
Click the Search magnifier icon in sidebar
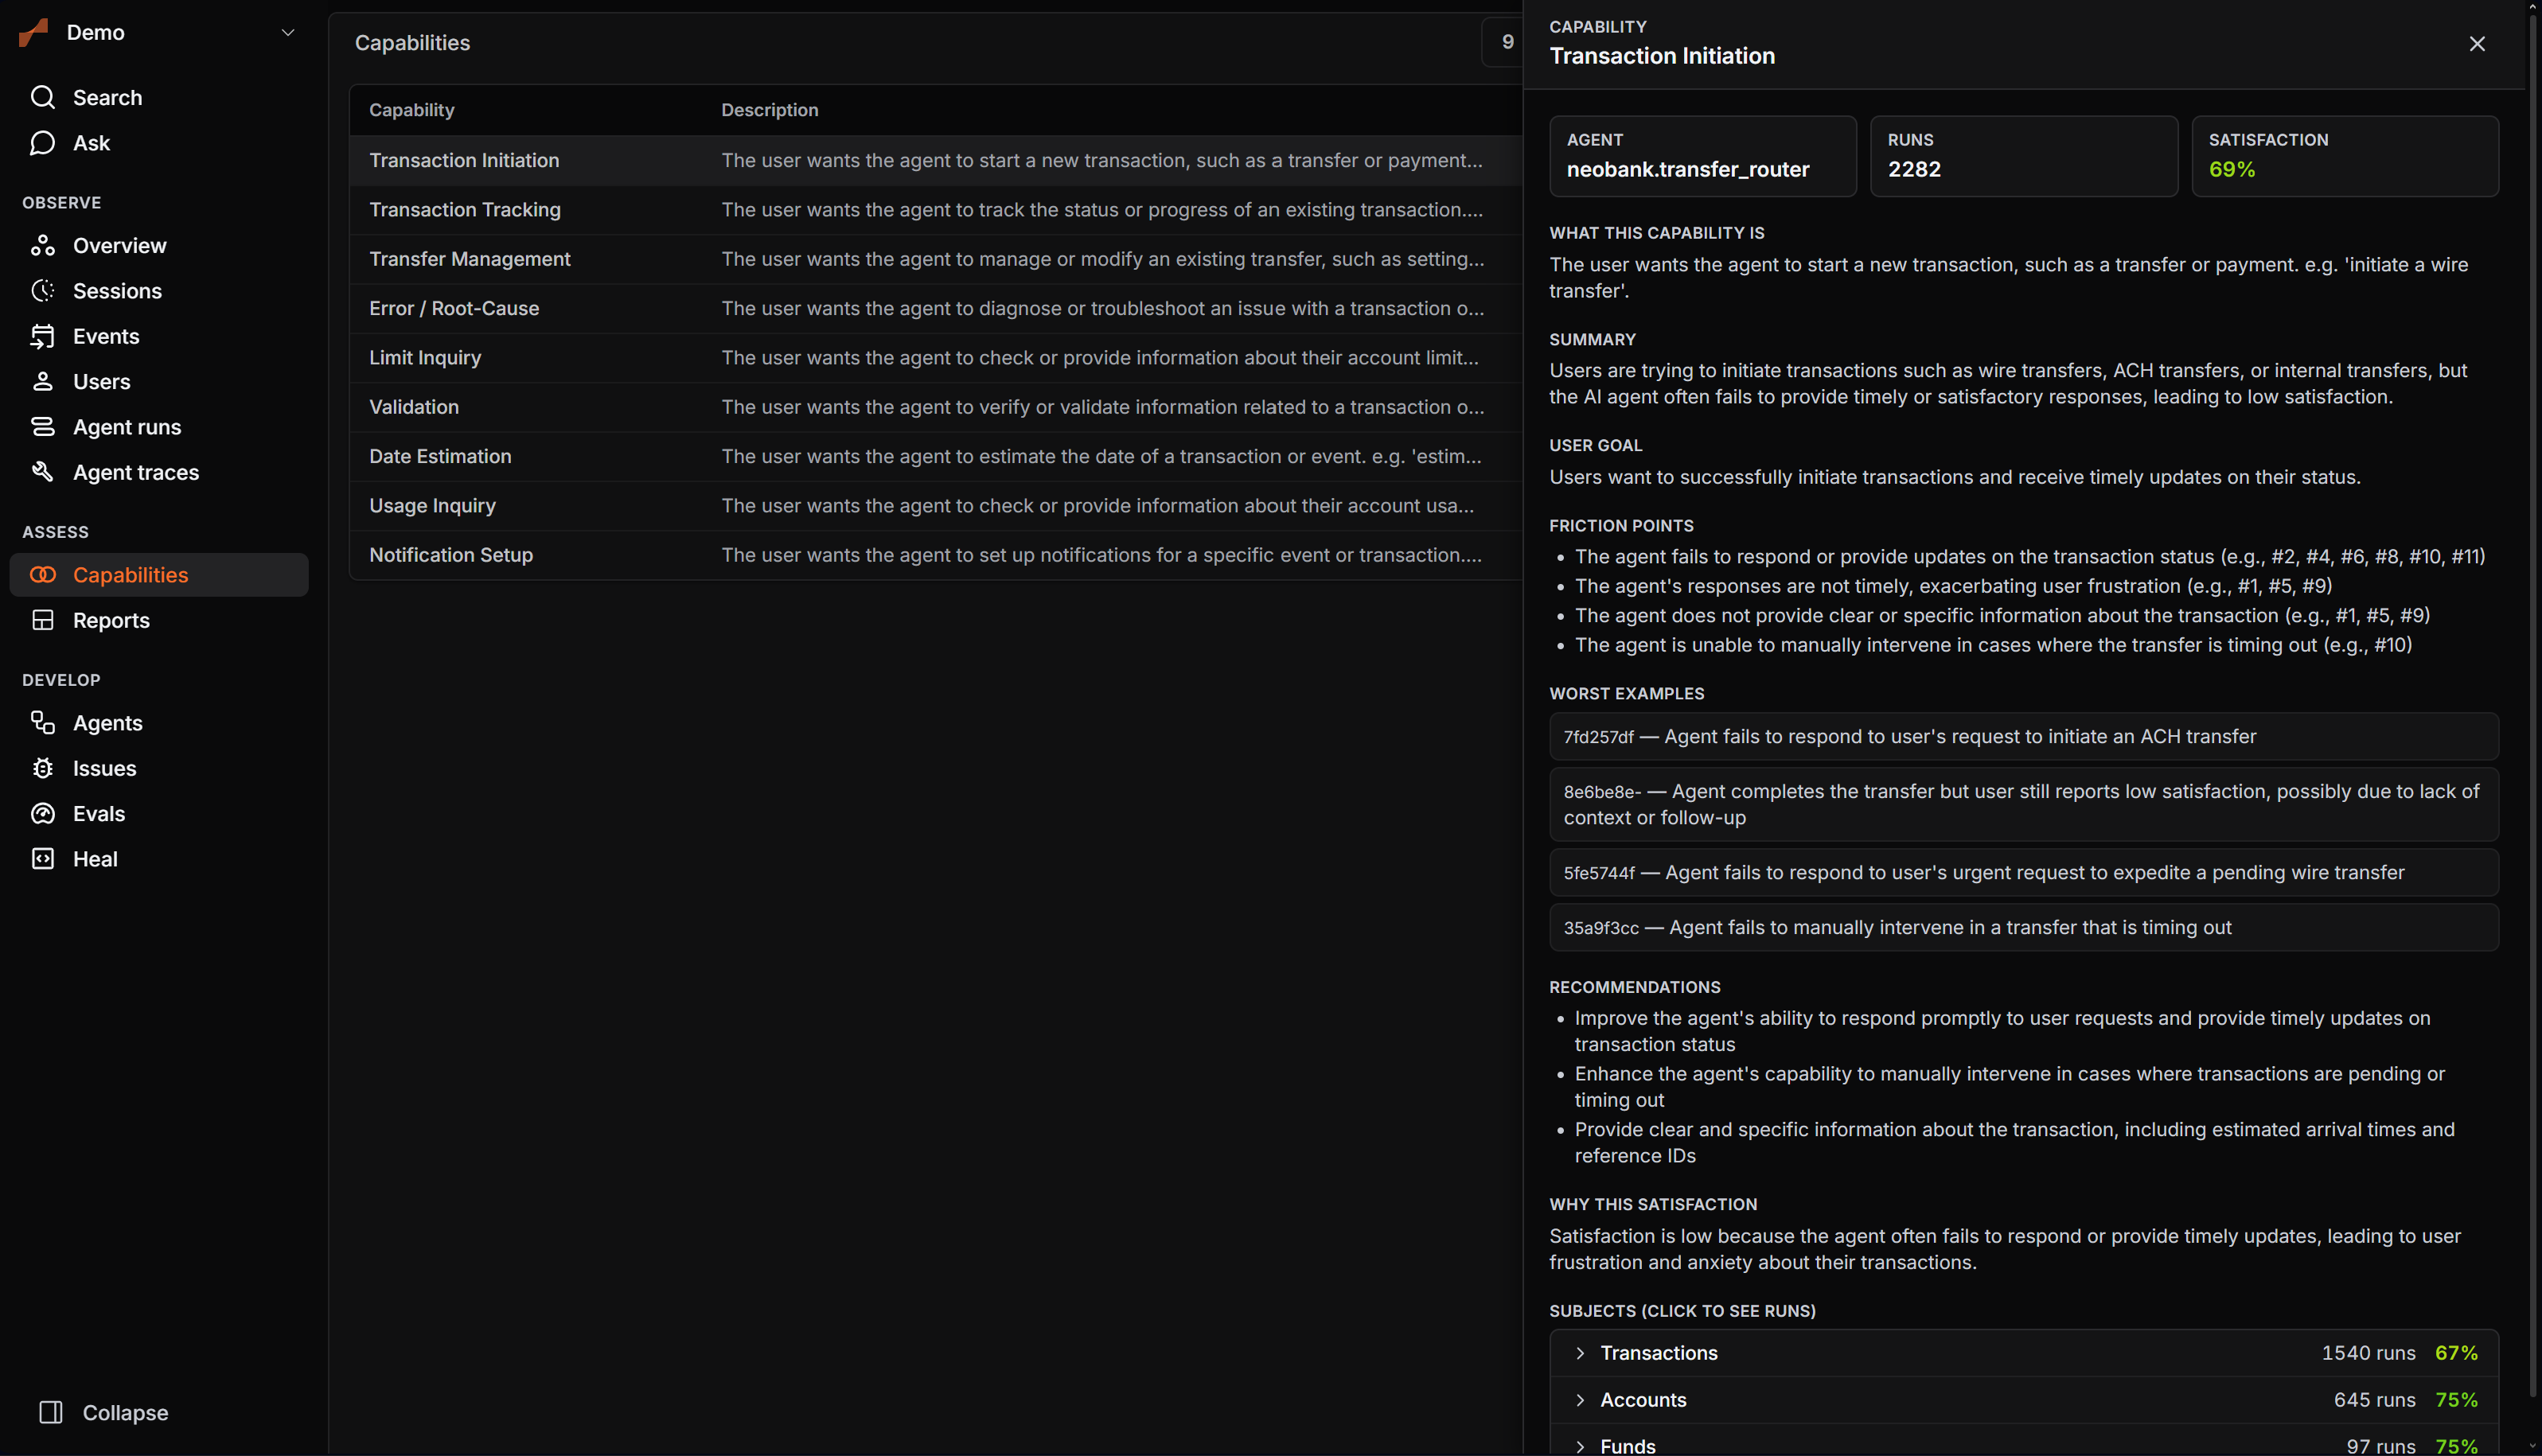[42, 97]
